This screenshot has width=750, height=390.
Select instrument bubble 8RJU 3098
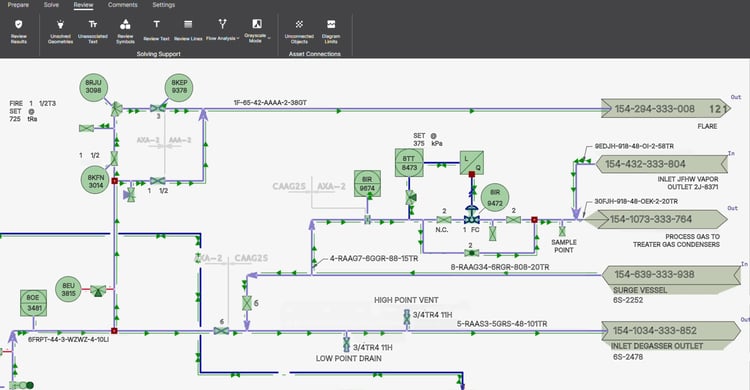tap(93, 87)
